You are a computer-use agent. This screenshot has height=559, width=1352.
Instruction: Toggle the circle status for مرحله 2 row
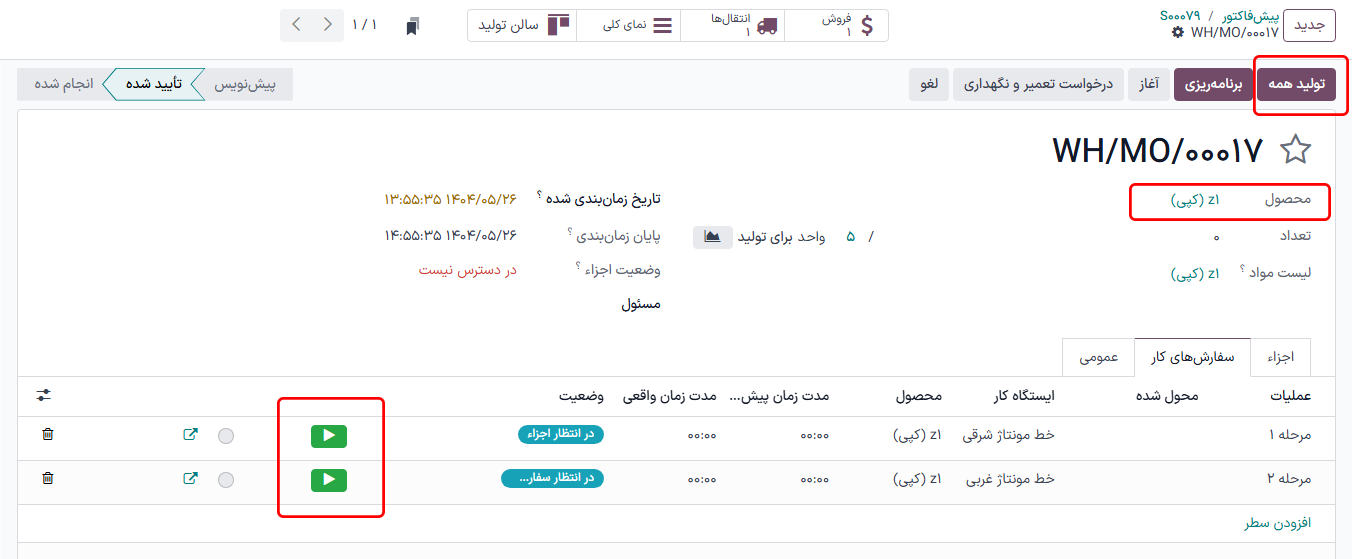tap(226, 480)
